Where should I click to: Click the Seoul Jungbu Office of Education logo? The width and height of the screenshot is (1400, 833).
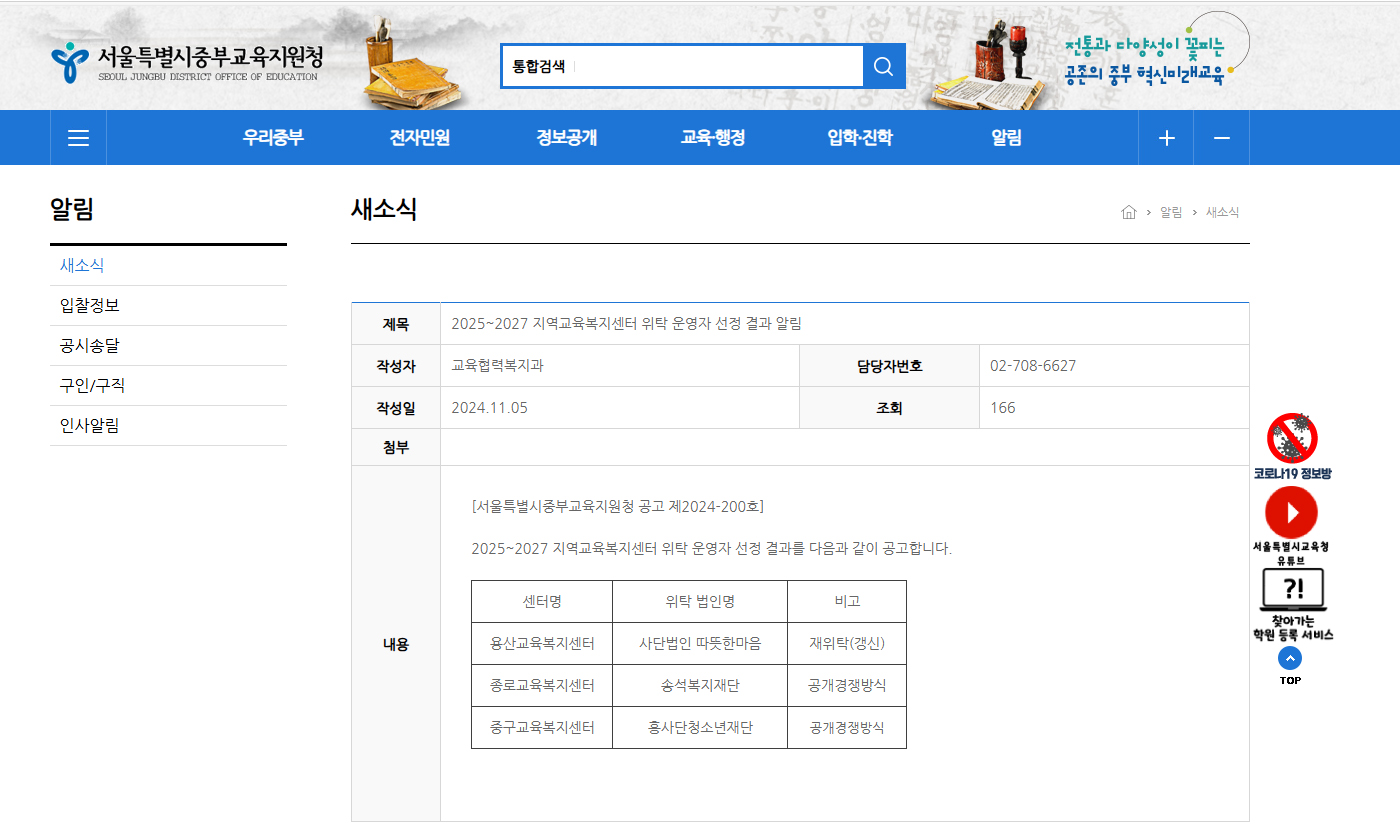click(186, 62)
